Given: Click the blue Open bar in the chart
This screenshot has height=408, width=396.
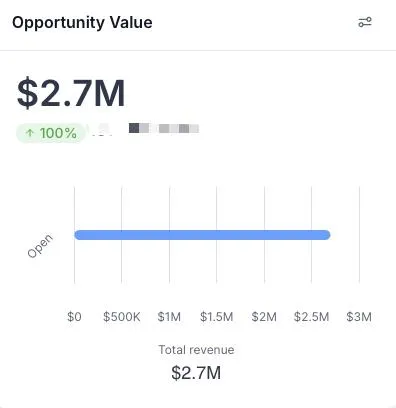Looking at the screenshot, I should [202, 235].
